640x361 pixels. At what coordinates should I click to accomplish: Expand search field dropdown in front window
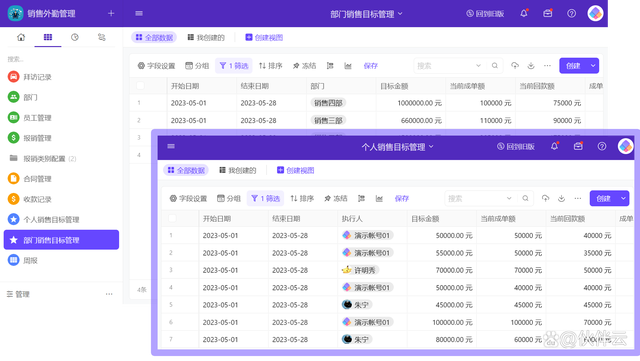tap(509, 198)
